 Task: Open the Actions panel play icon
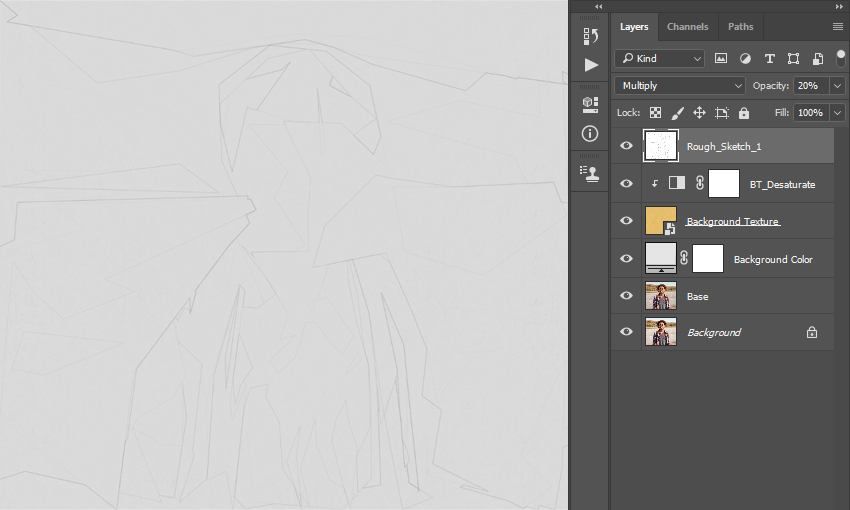point(591,65)
